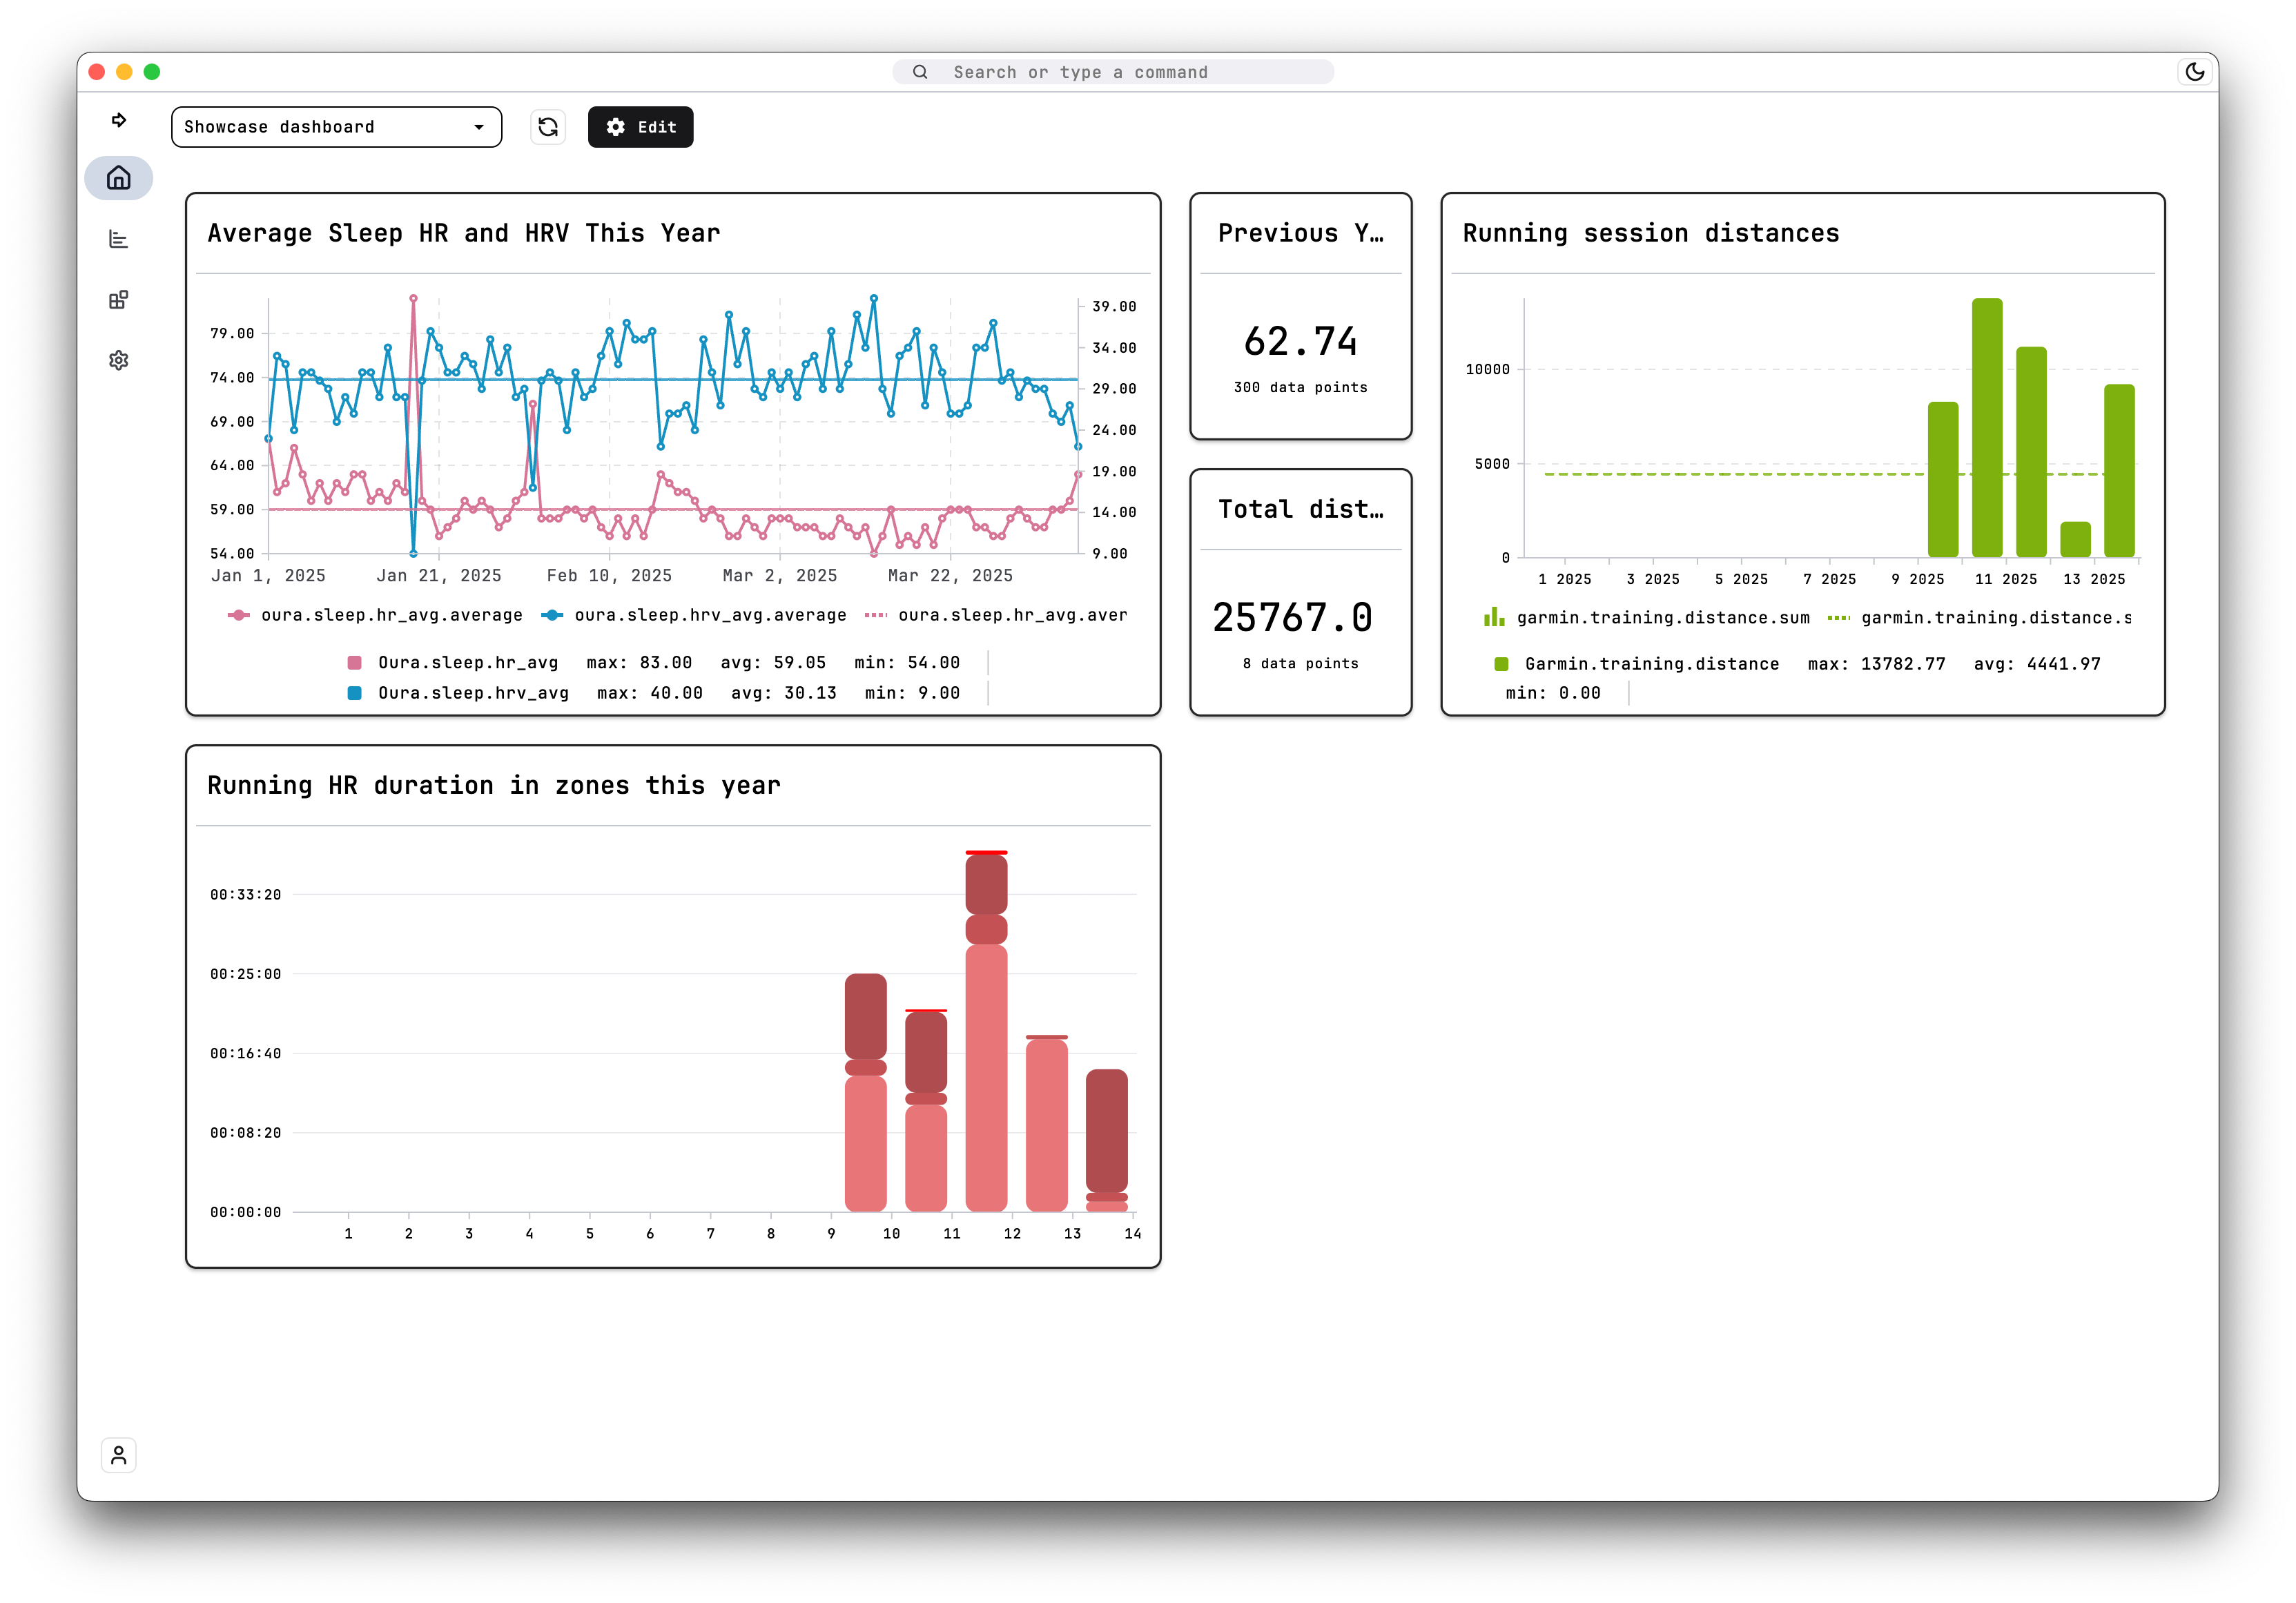Toggle dark mode with the moon icon
The height and width of the screenshot is (1603, 2296).
coord(2196,72)
